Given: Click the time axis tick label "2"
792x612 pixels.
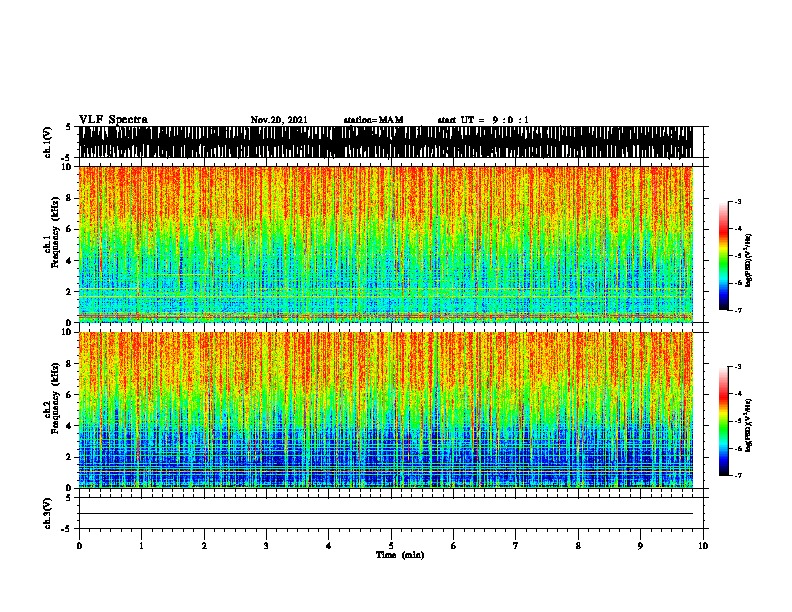Looking at the screenshot, I should tap(204, 546).
